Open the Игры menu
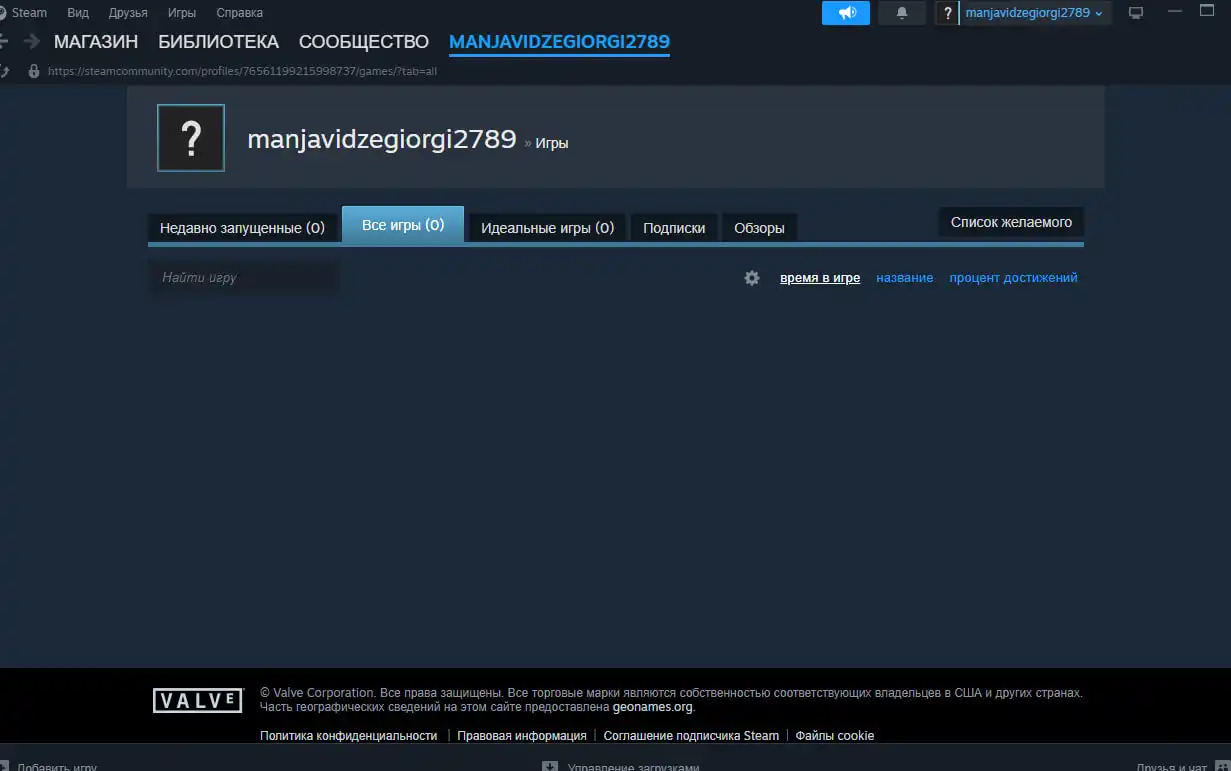This screenshot has width=1231, height=771. click(182, 13)
